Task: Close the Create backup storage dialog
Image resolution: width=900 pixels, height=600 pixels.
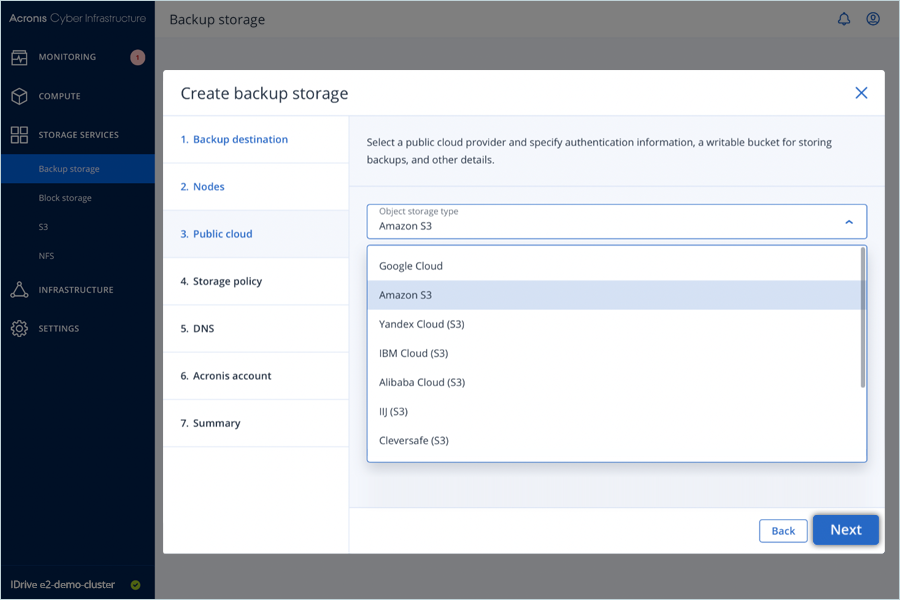Action: (x=861, y=93)
